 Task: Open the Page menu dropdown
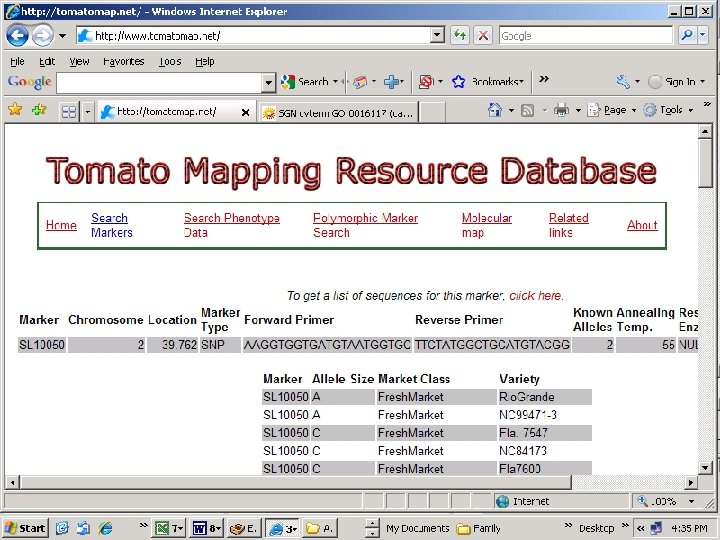pyautogui.click(x=615, y=110)
